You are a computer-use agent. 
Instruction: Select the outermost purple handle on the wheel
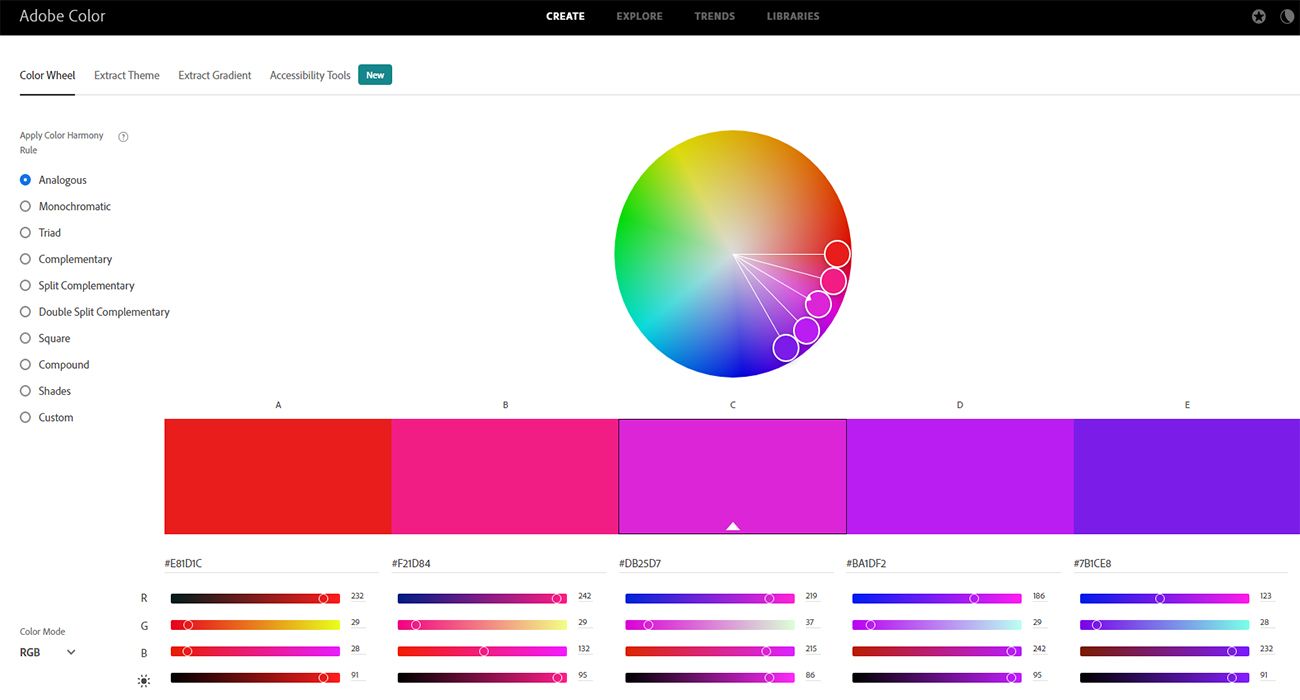(x=786, y=347)
